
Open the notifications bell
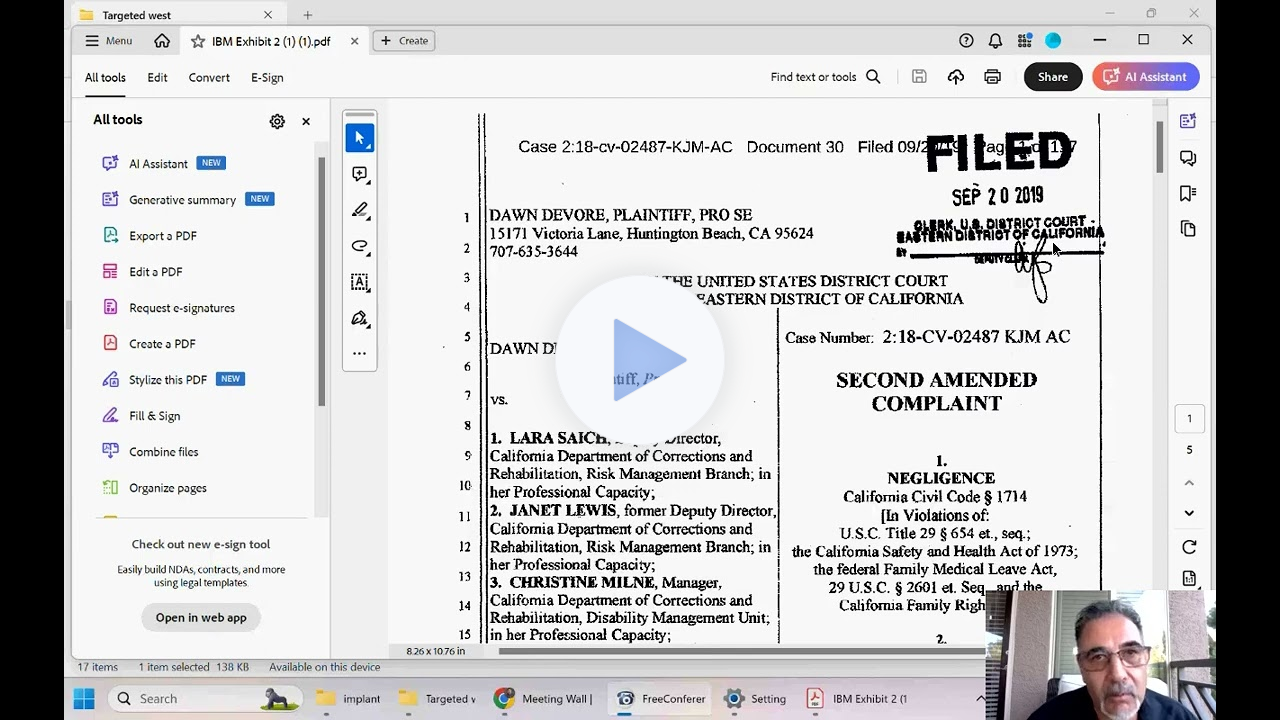(995, 41)
